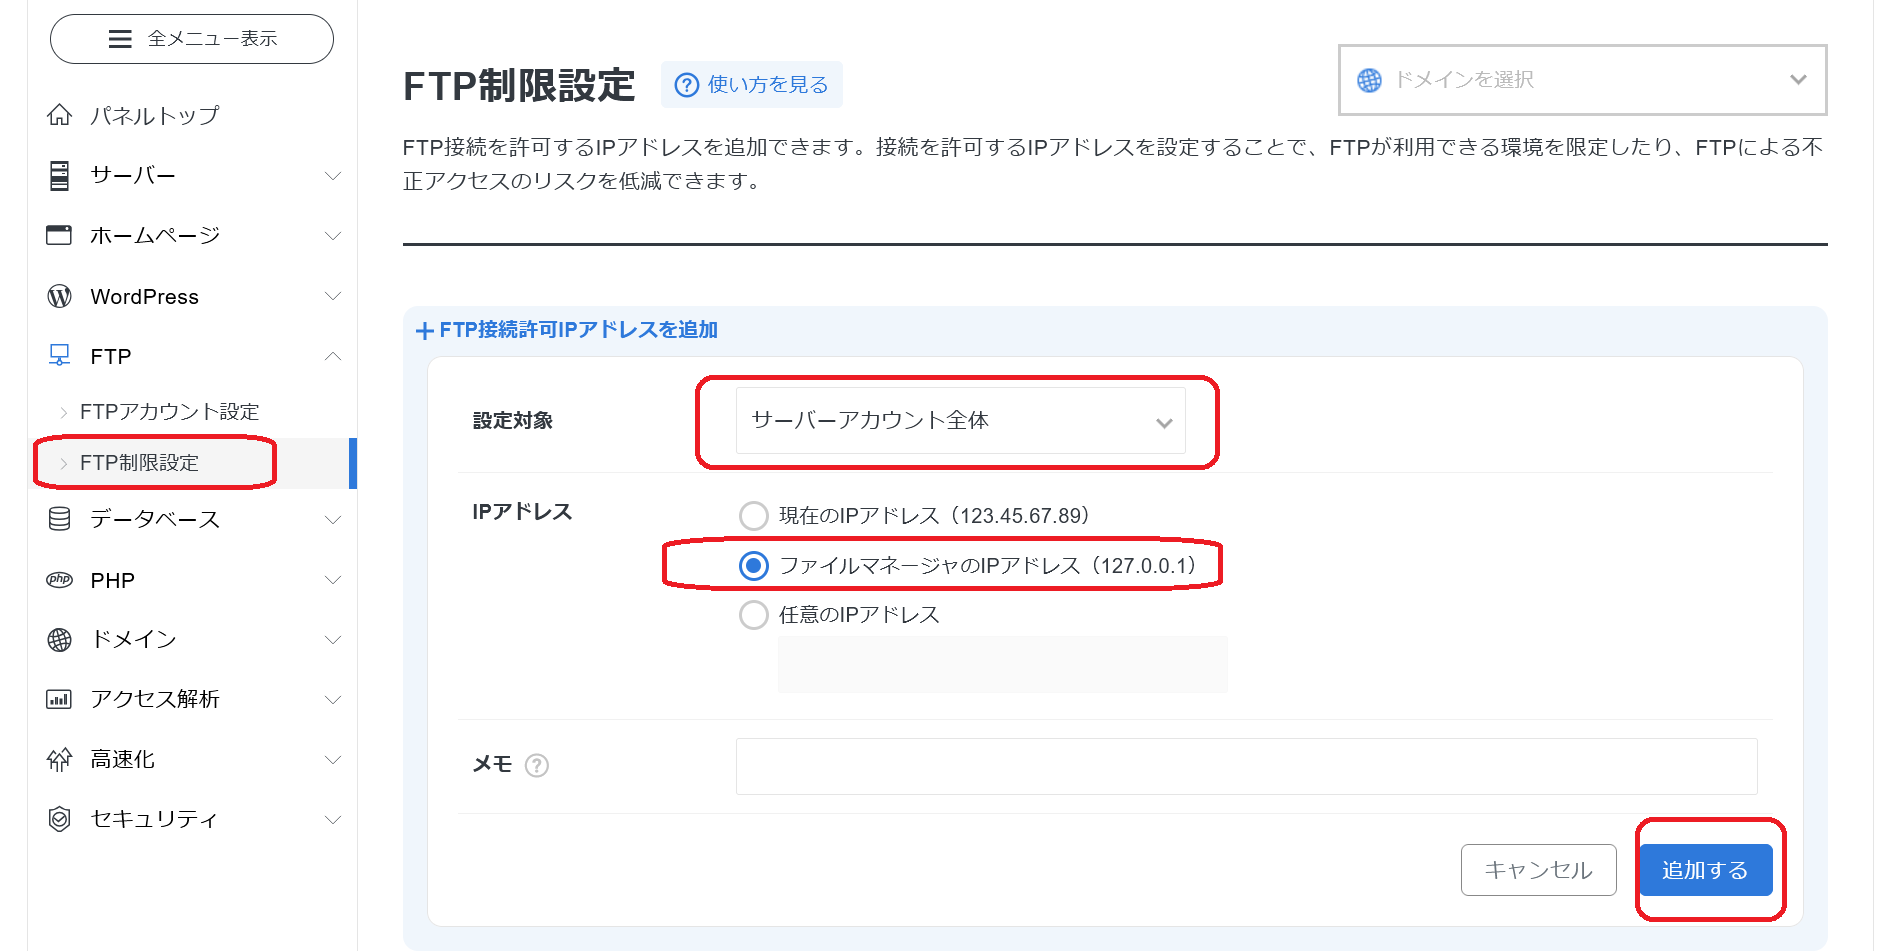Select ファイルマネージャのIPアドレス radio option

[x=754, y=566]
